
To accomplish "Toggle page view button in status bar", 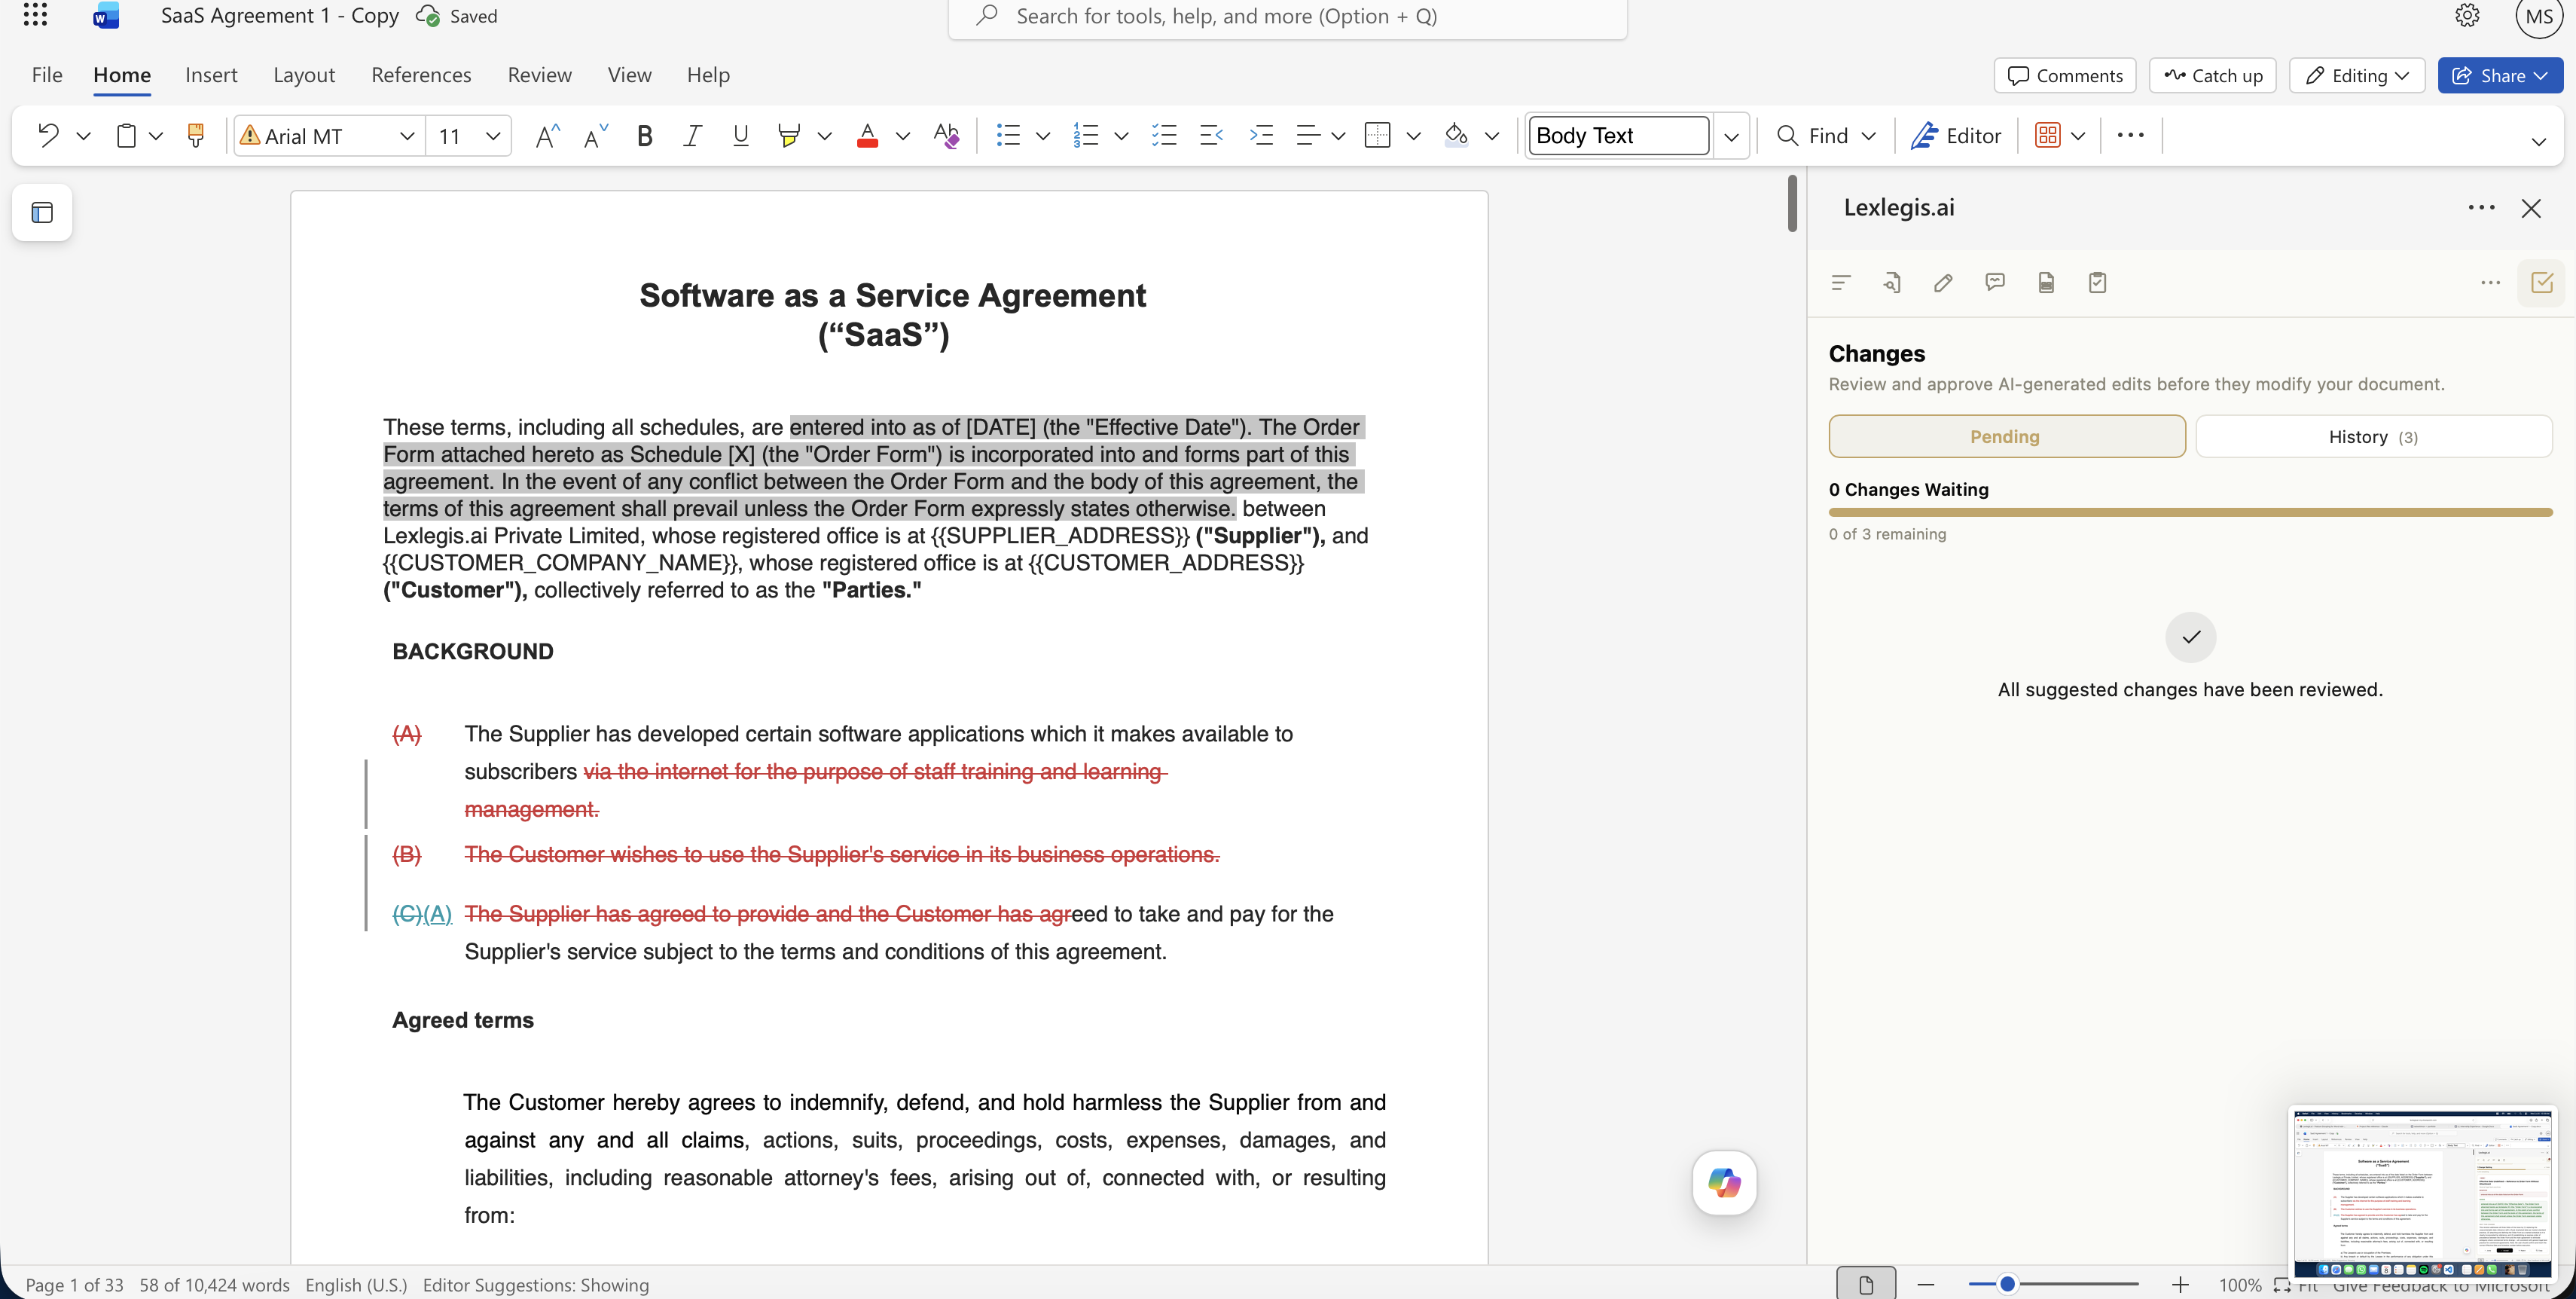I will point(1866,1284).
